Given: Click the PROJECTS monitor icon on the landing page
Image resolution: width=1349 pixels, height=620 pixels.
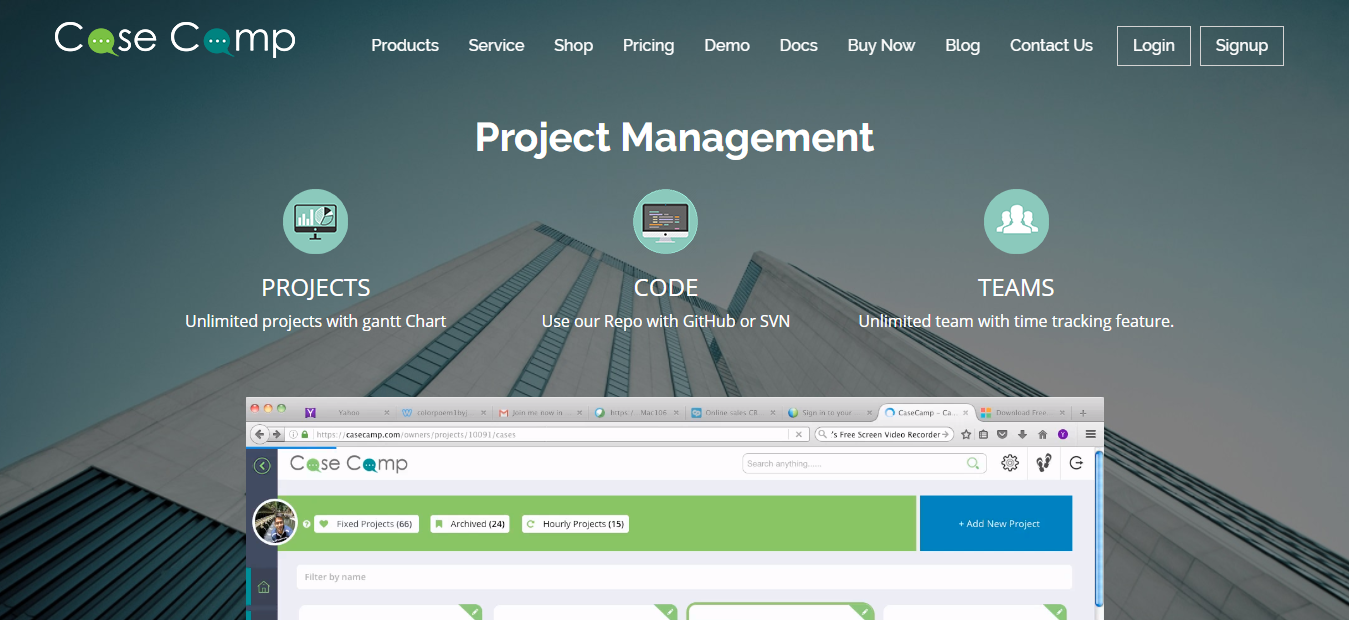Looking at the screenshot, I should coord(315,221).
